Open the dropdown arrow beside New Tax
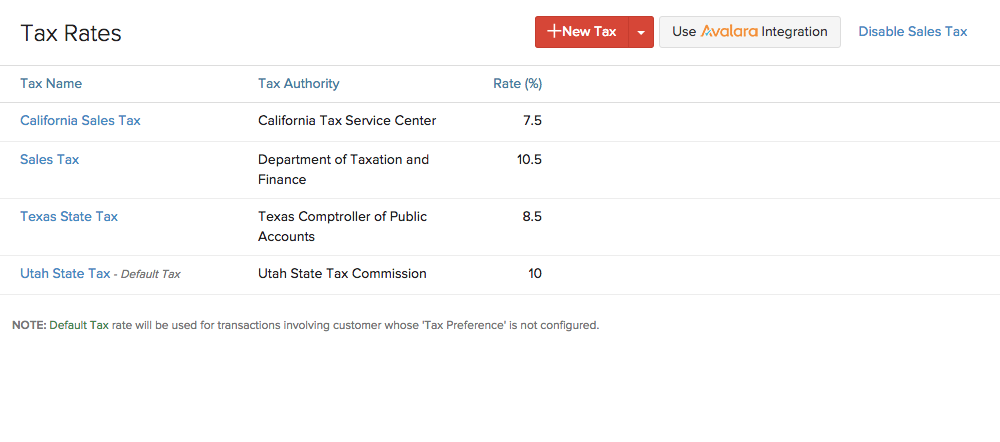The width and height of the screenshot is (1000, 442). 641,32
